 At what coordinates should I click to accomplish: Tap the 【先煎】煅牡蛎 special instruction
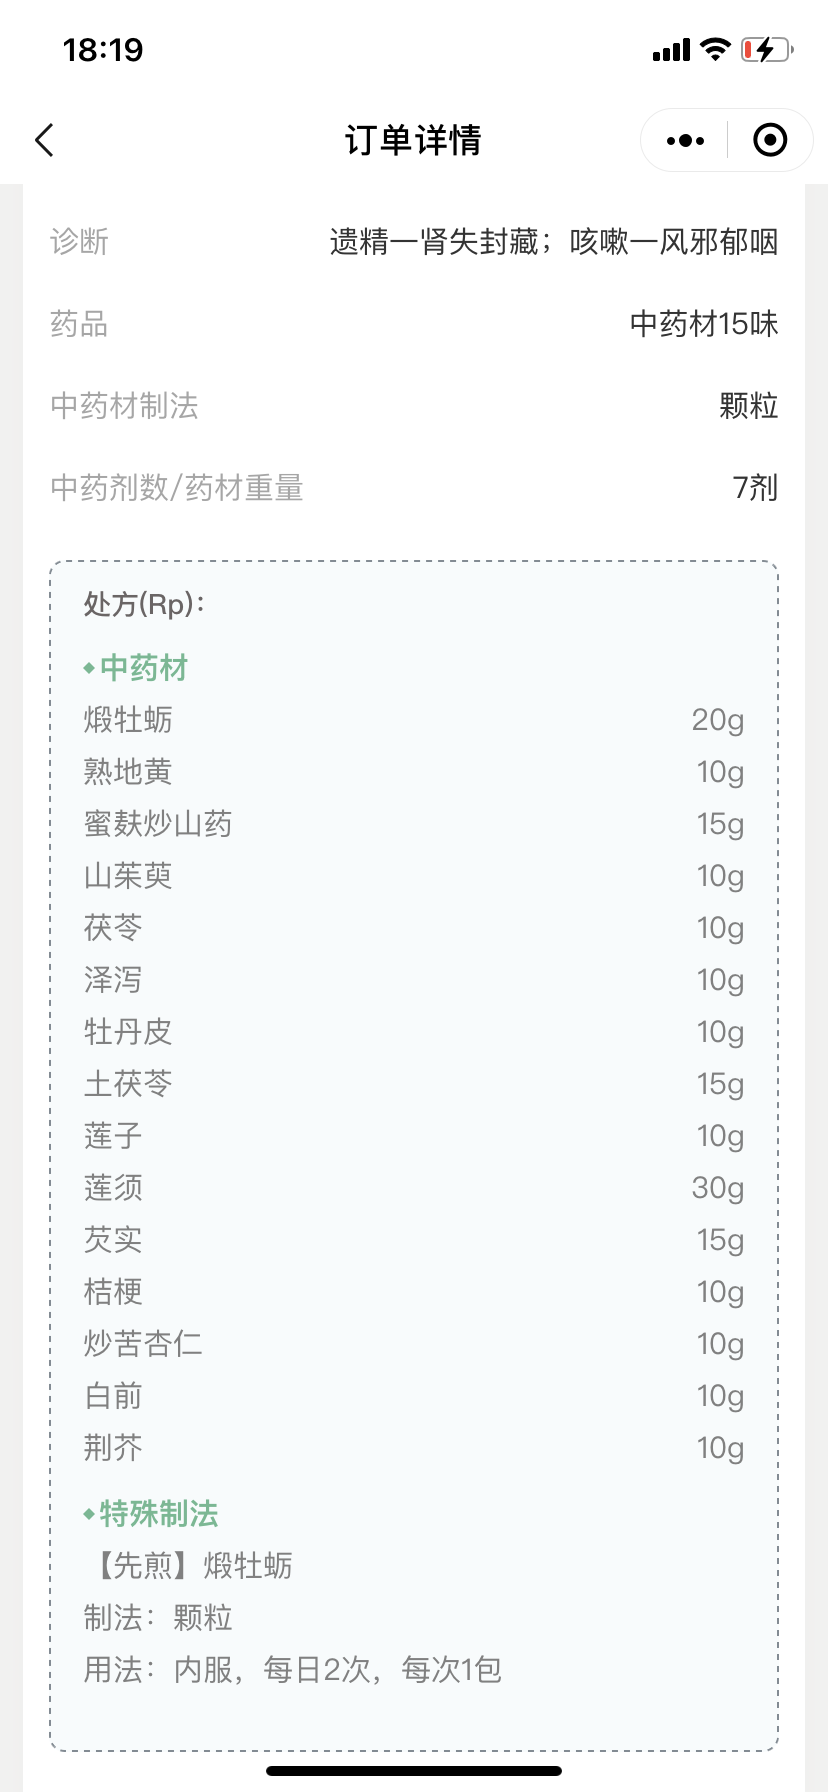[x=192, y=1566]
